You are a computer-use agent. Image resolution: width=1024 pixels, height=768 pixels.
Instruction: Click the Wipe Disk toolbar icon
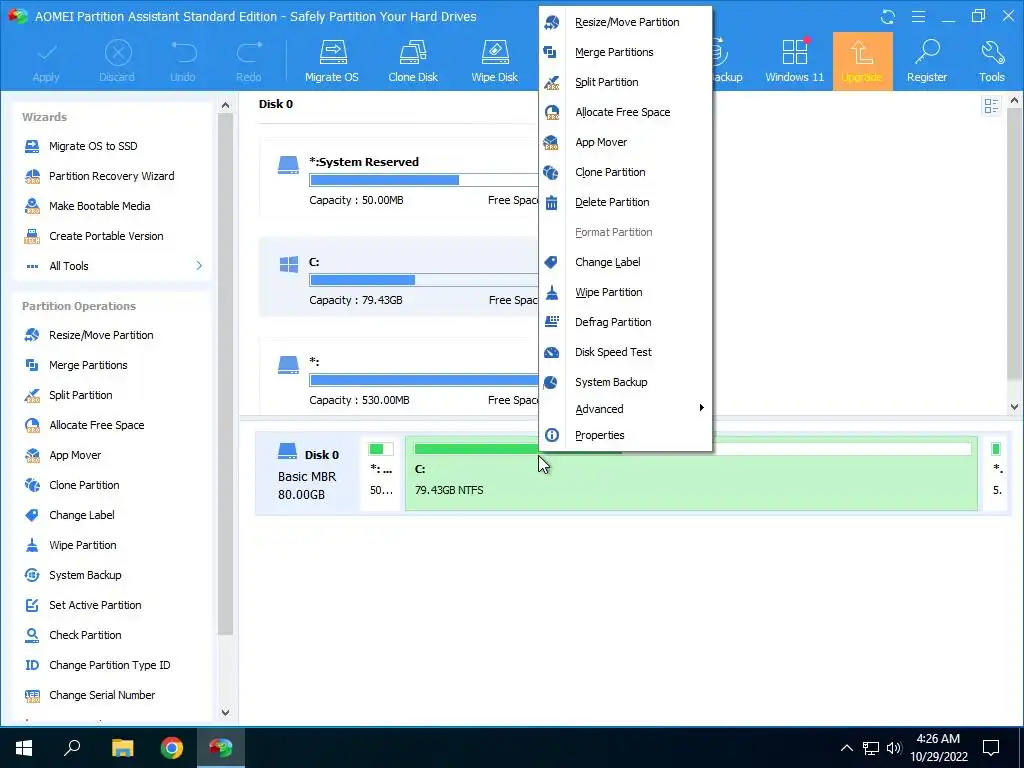tap(494, 61)
